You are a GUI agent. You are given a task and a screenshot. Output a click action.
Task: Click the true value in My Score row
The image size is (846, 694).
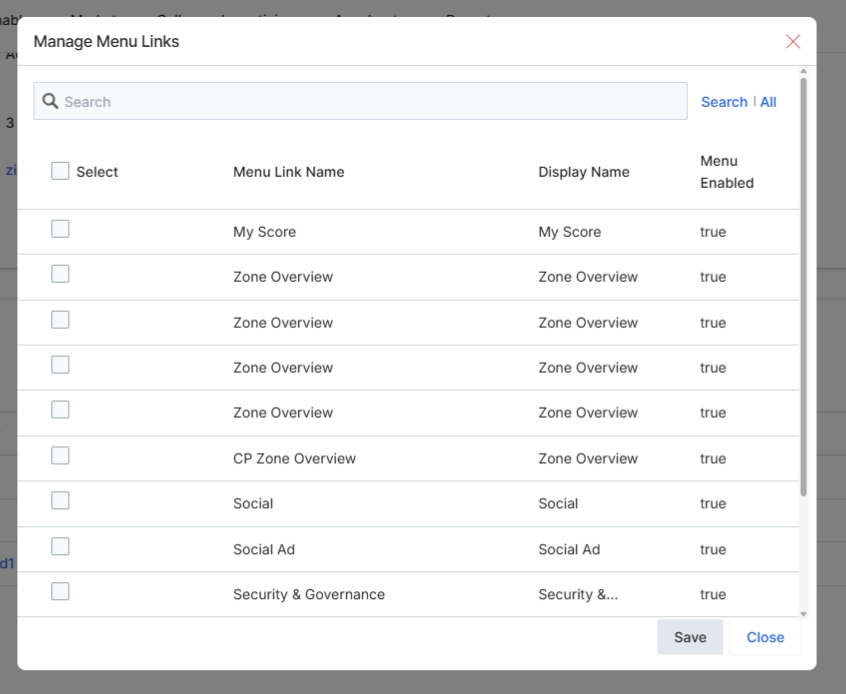click(713, 232)
